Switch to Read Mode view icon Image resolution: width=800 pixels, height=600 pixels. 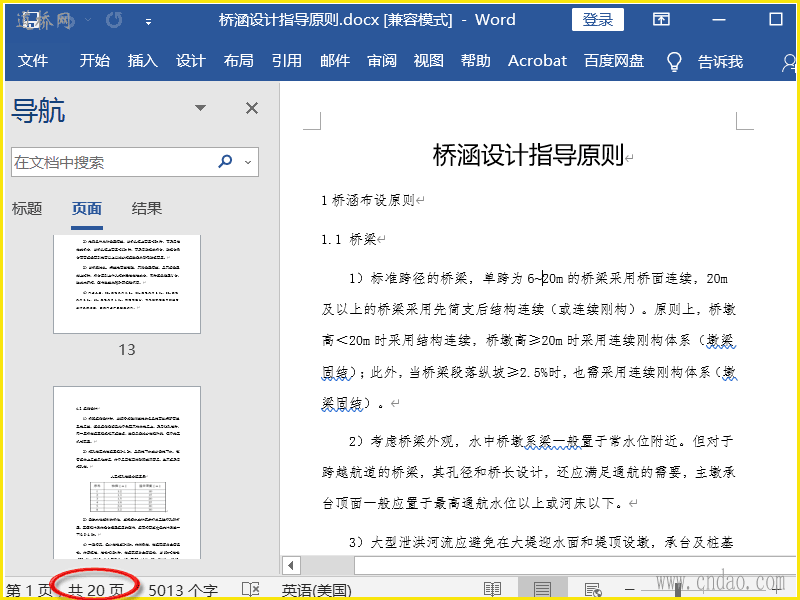point(492,590)
